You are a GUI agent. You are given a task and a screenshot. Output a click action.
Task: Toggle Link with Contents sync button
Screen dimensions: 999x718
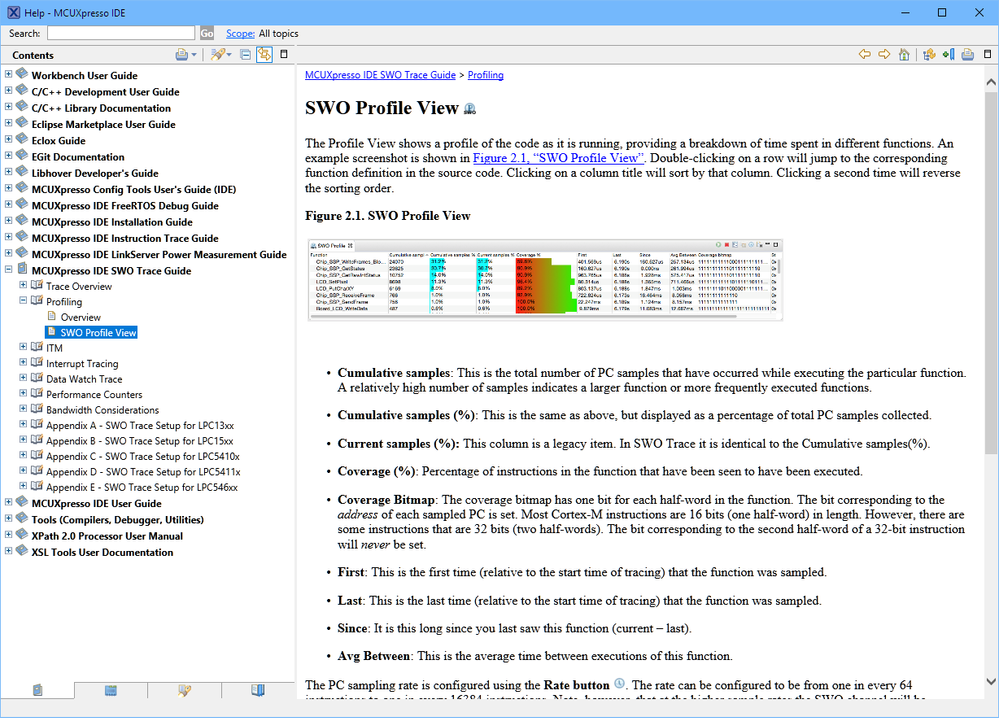(x=264, y=55)
